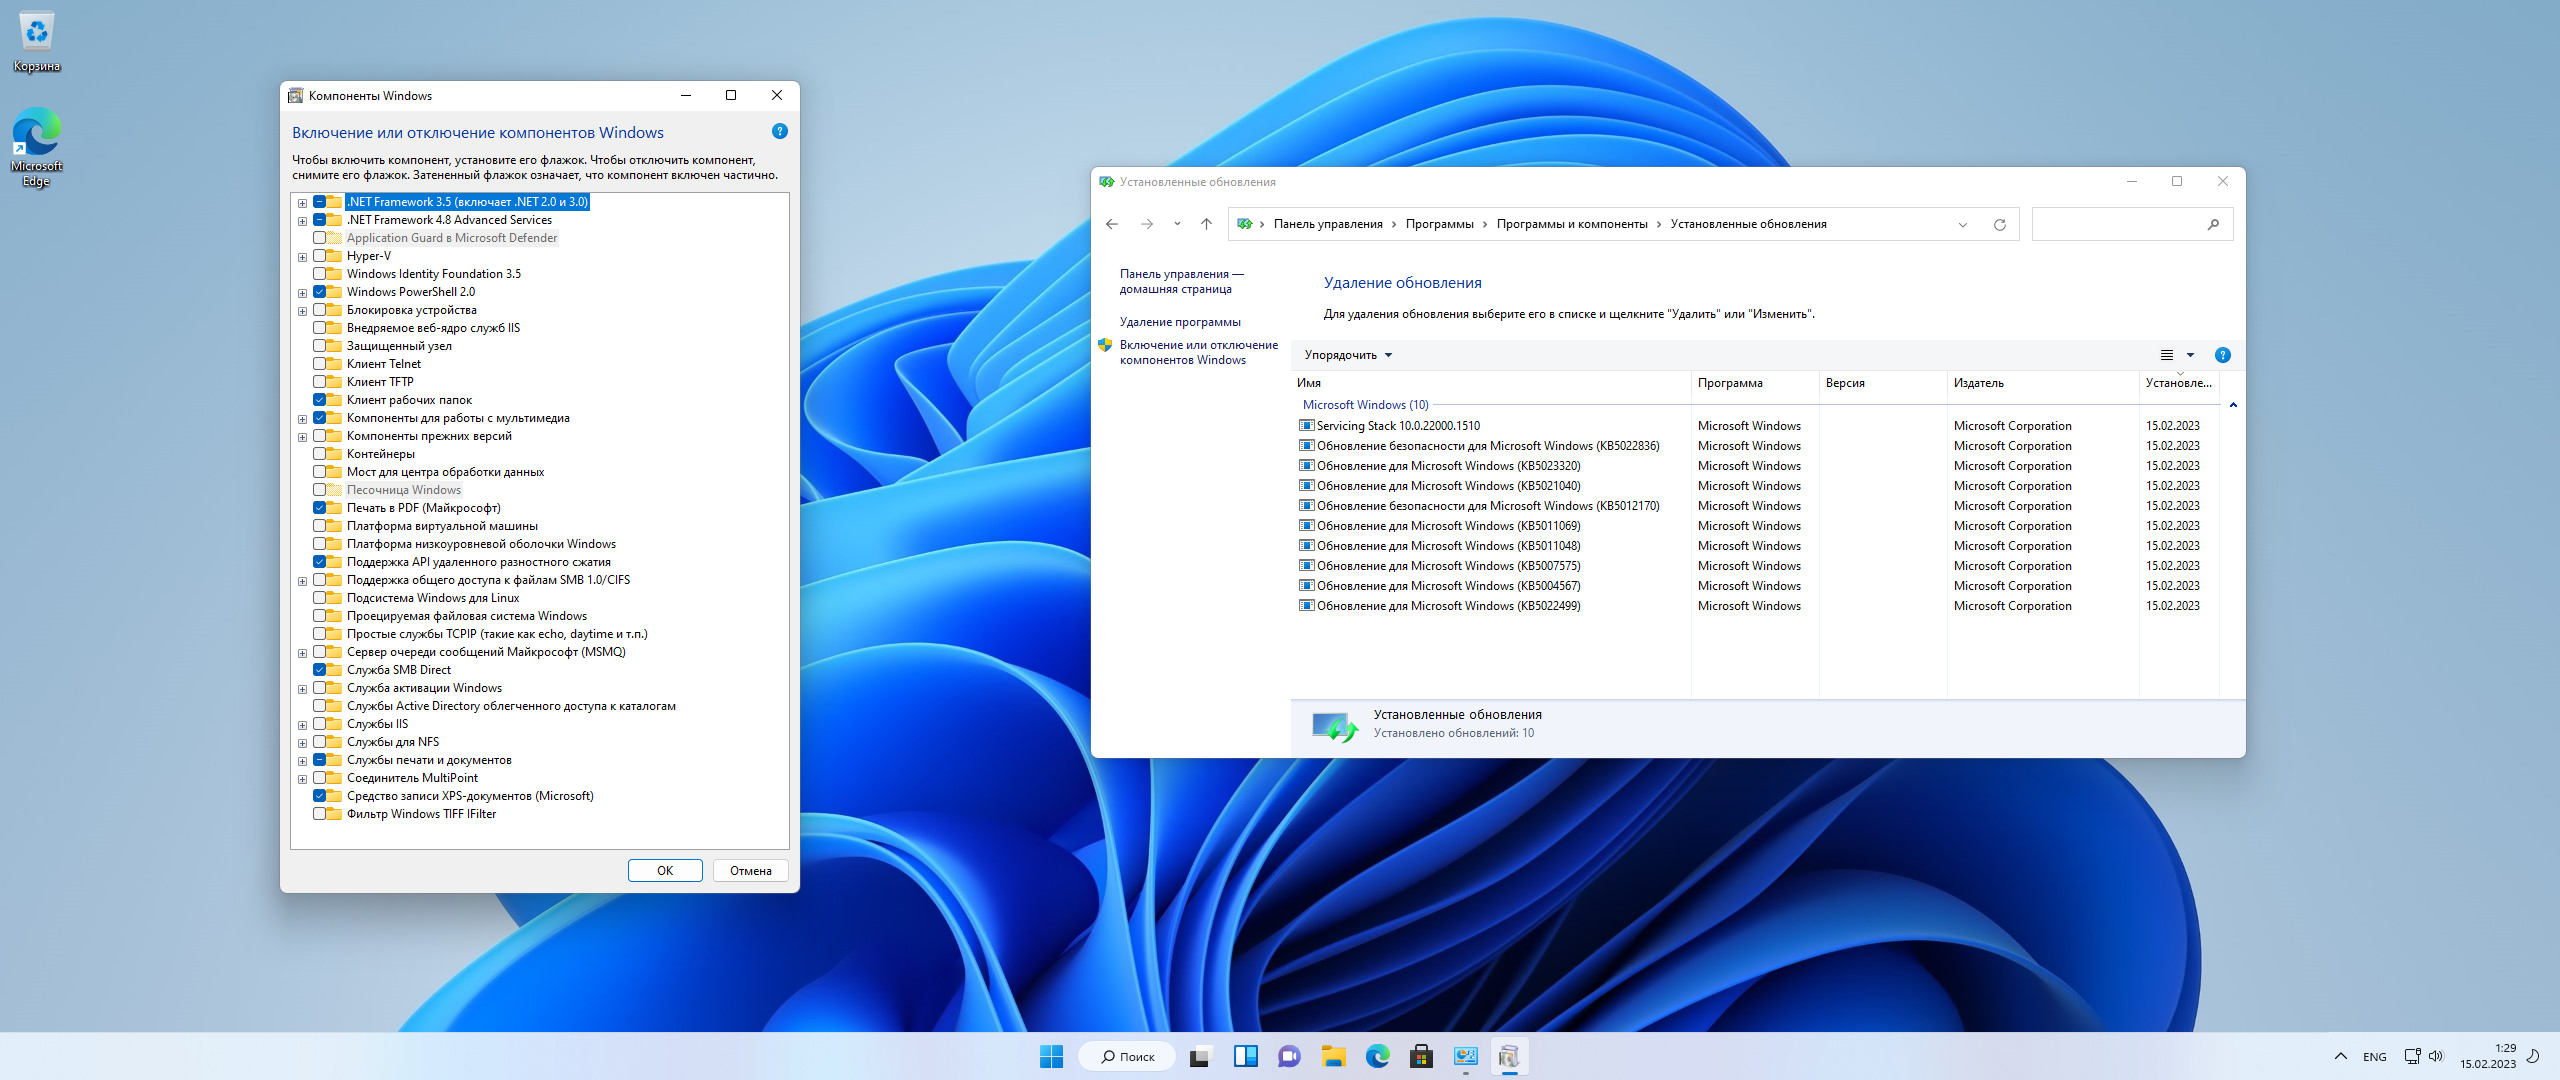Viewport: 2560px width, 1080px height.
Task: Click the folder icon for Hyper-V
Action: pyautogui.click(x=335, y=256)
